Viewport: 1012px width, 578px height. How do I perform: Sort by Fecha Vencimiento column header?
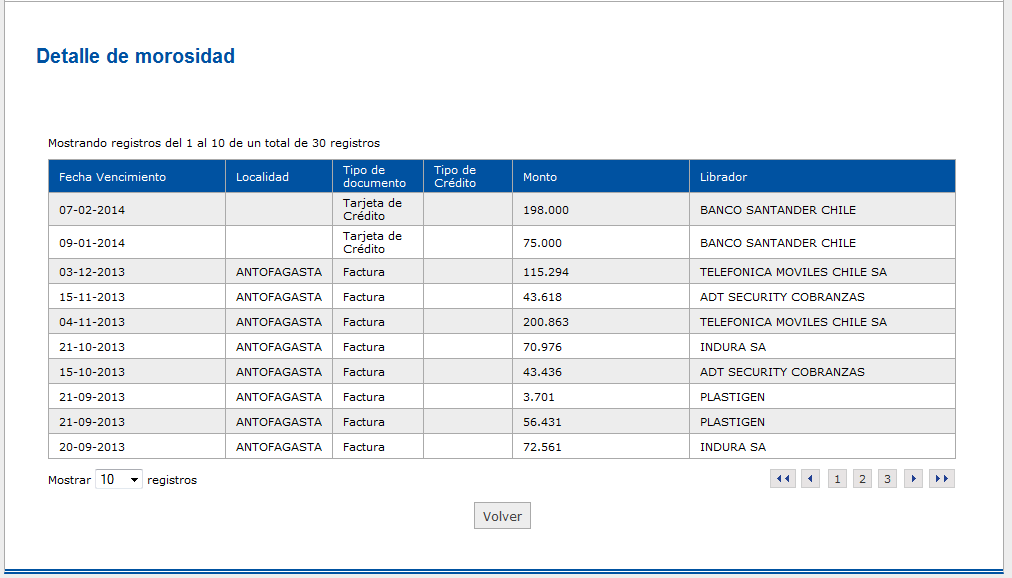137,177
